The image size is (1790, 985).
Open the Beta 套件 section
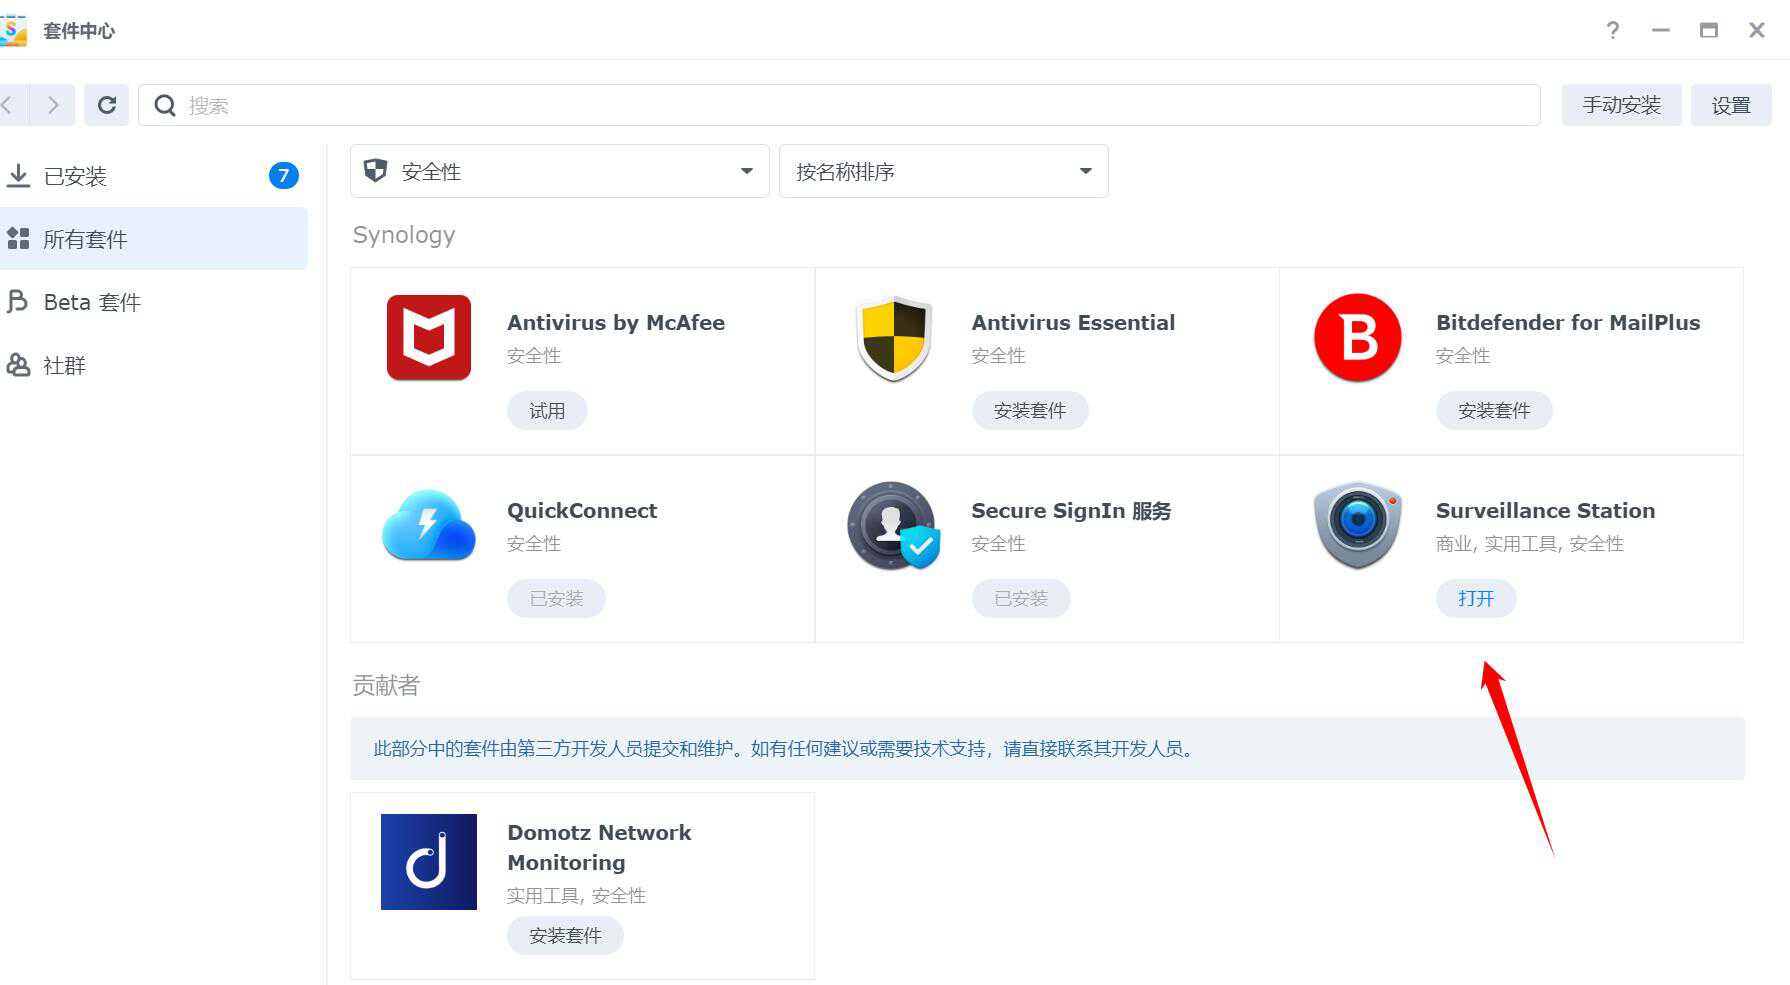(91, 301)
